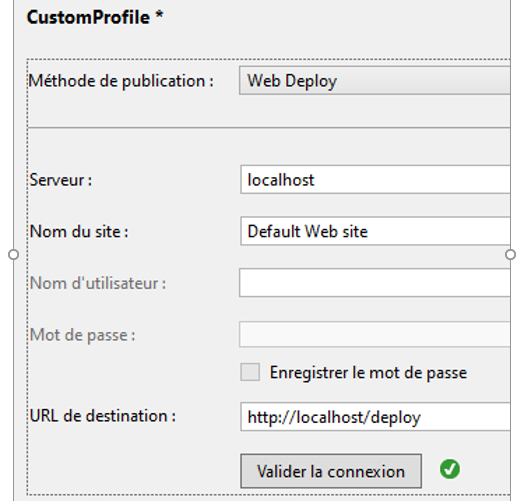
Task: Click the horizontal separator below publication method
Action: [269, 127]
